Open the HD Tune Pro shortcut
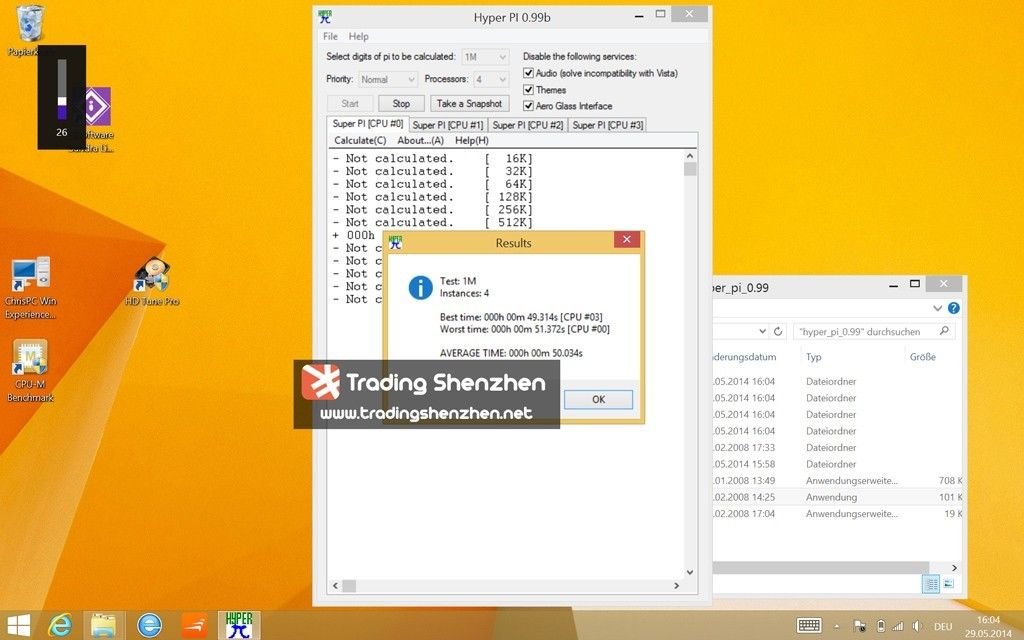The height and width of the screenshot is (640, 1024). tap(152, 281)
